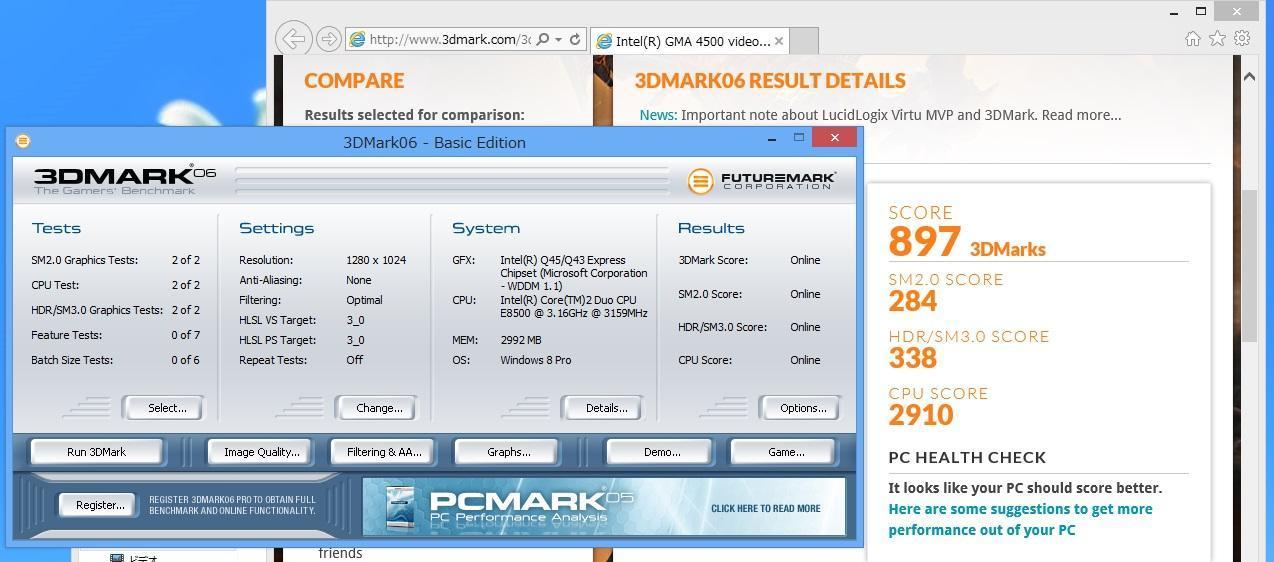Minimize the 3DMark06 window

coord(771,139)
